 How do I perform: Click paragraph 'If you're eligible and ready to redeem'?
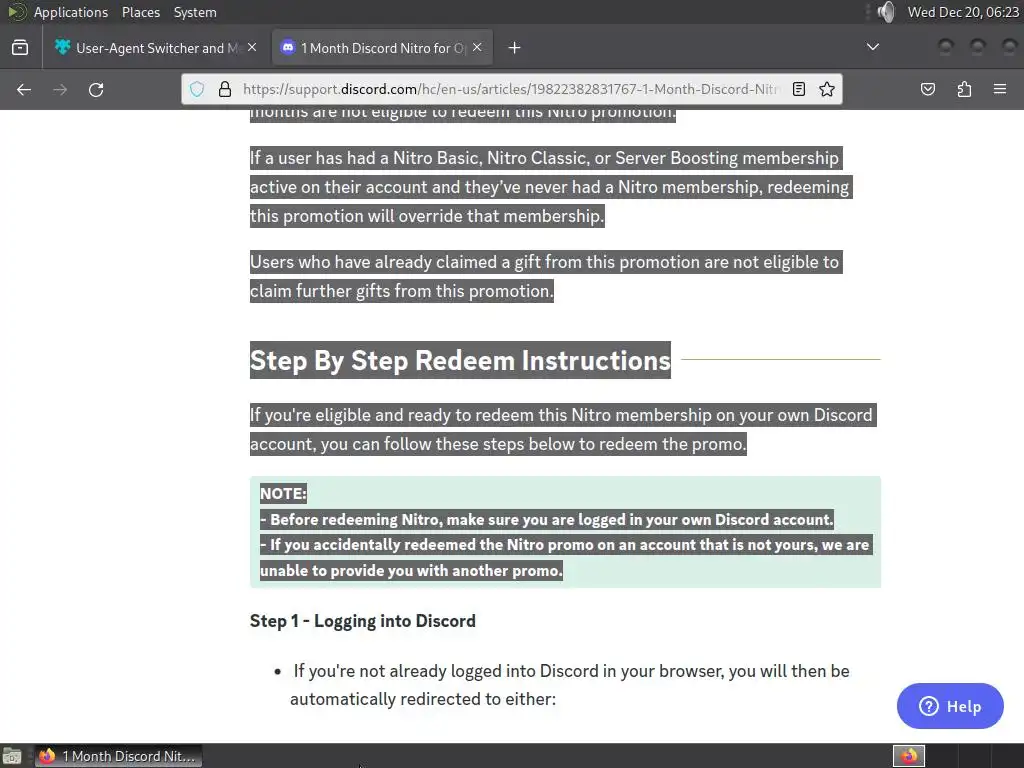click(563, 430)
